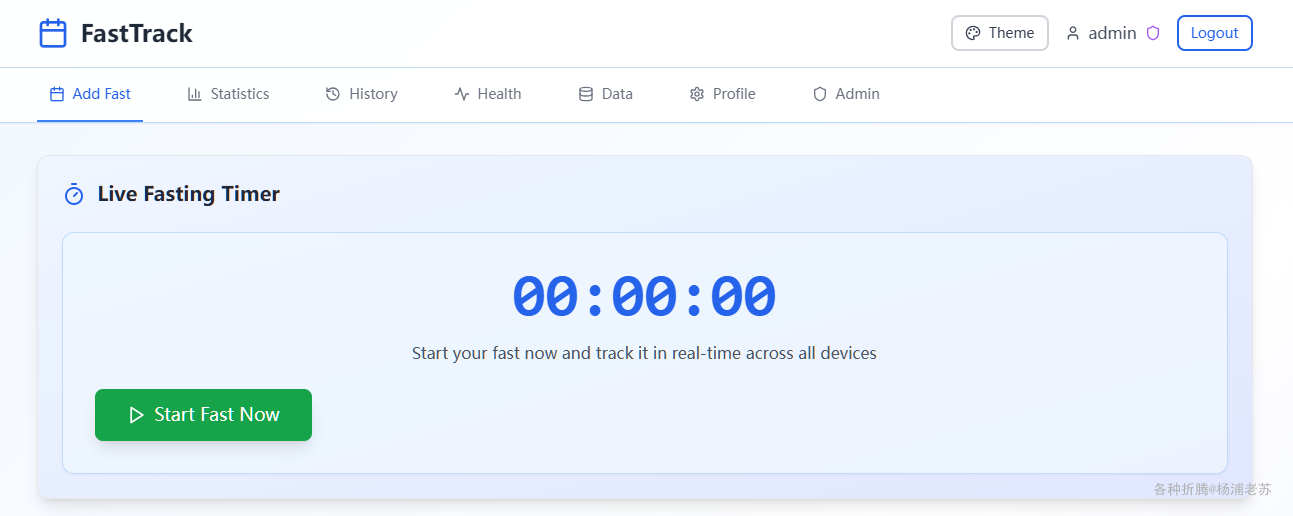Image resolution: width=1293 pixels, height=516 pixels.
Task: Open the Data tab
Action: coord(606,94)
